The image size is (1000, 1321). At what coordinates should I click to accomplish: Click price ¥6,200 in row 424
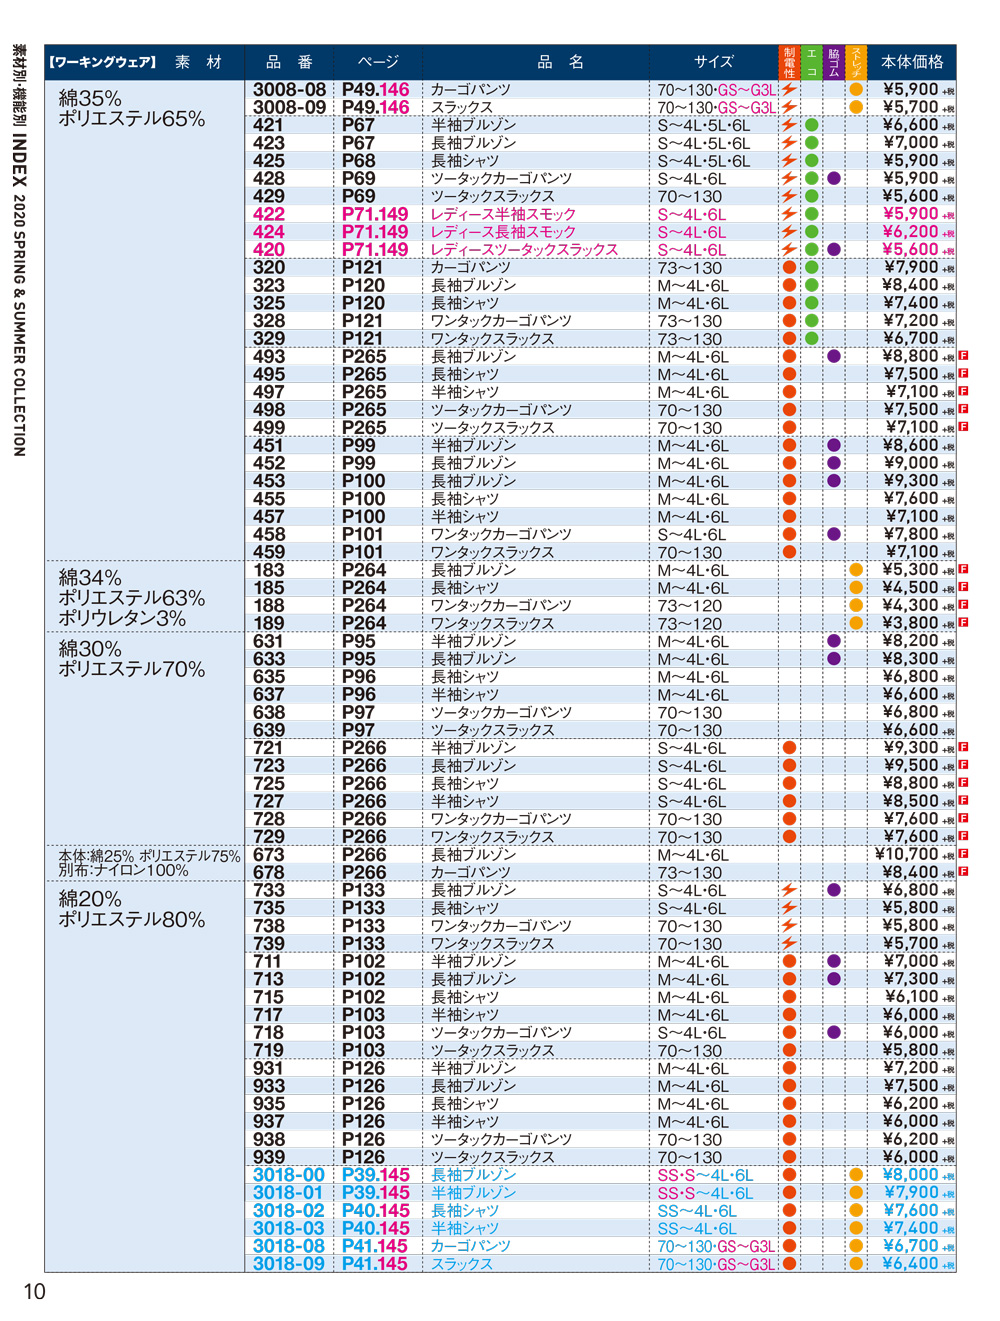coord(910,232)
